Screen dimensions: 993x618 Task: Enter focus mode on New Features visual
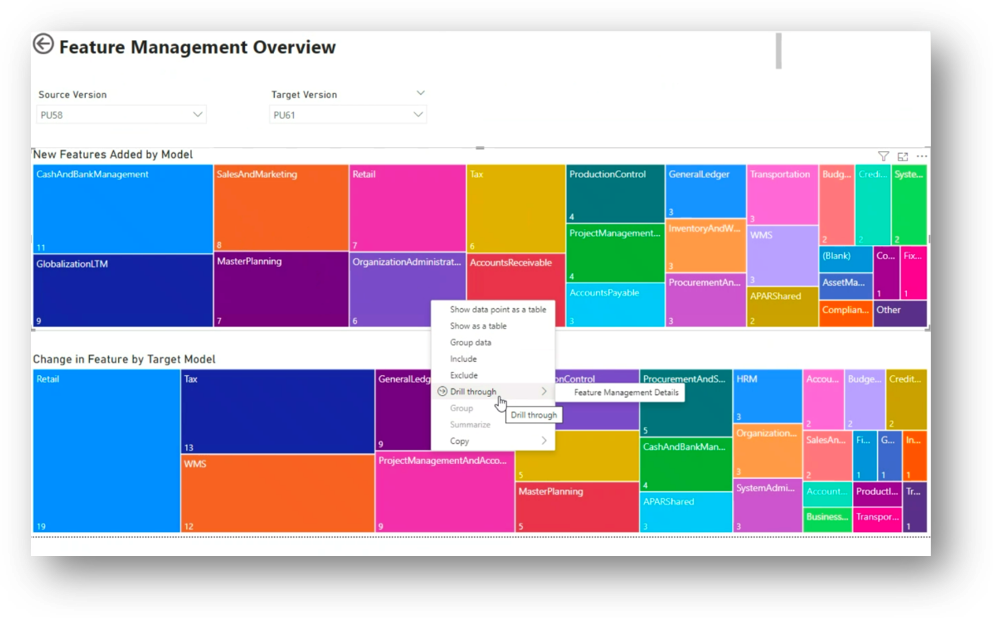click(903, 156)
